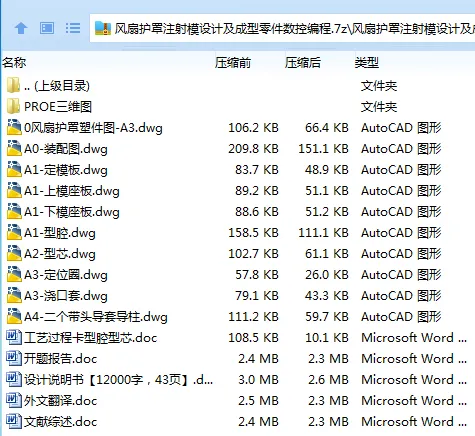Select file name 开题报告.doc

[x=60, y=359]
